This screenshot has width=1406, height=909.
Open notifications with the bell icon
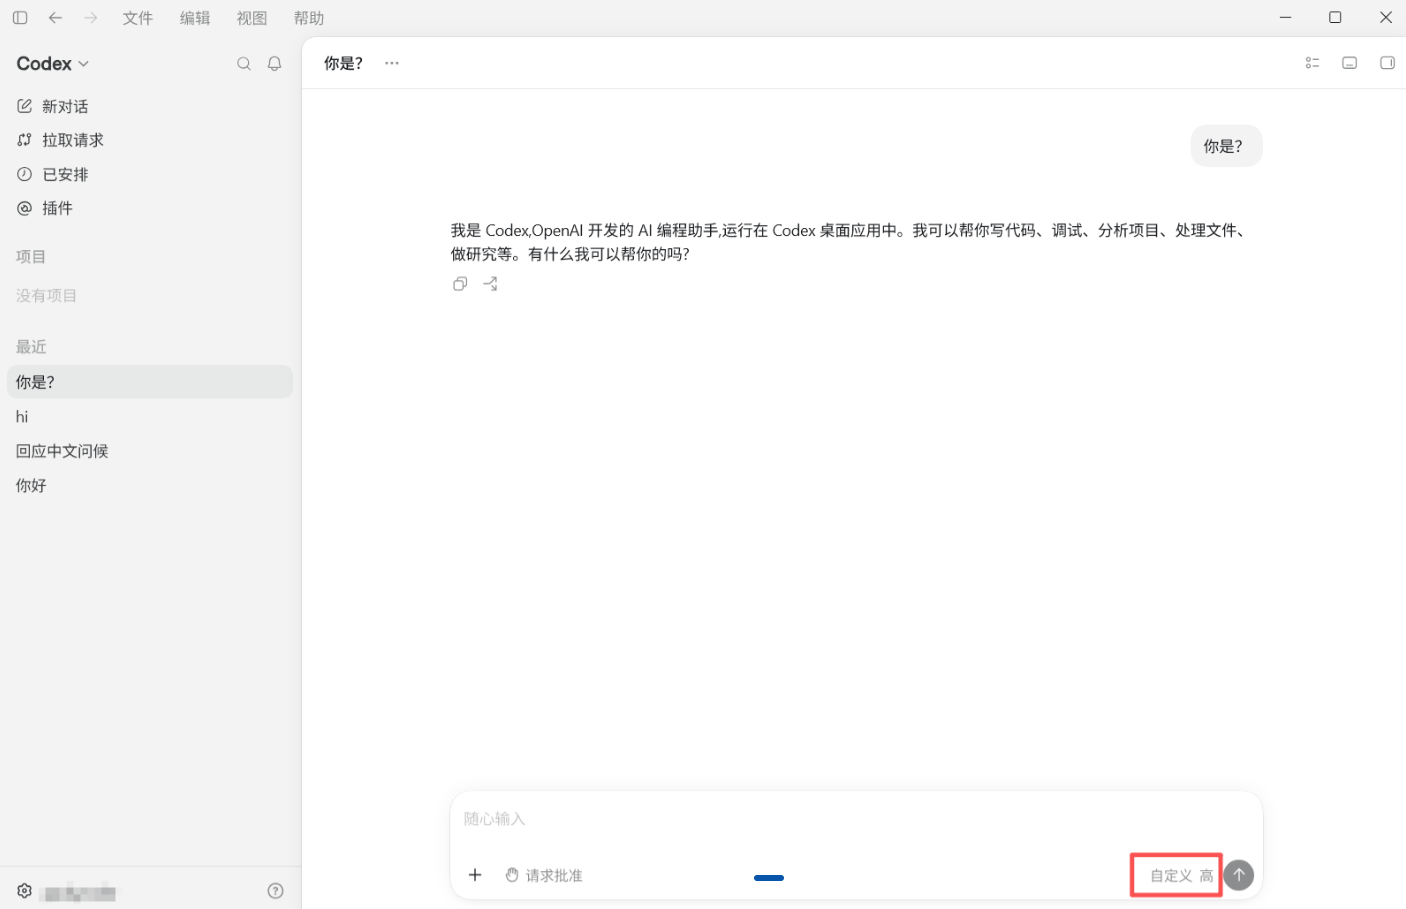(275, 64)
